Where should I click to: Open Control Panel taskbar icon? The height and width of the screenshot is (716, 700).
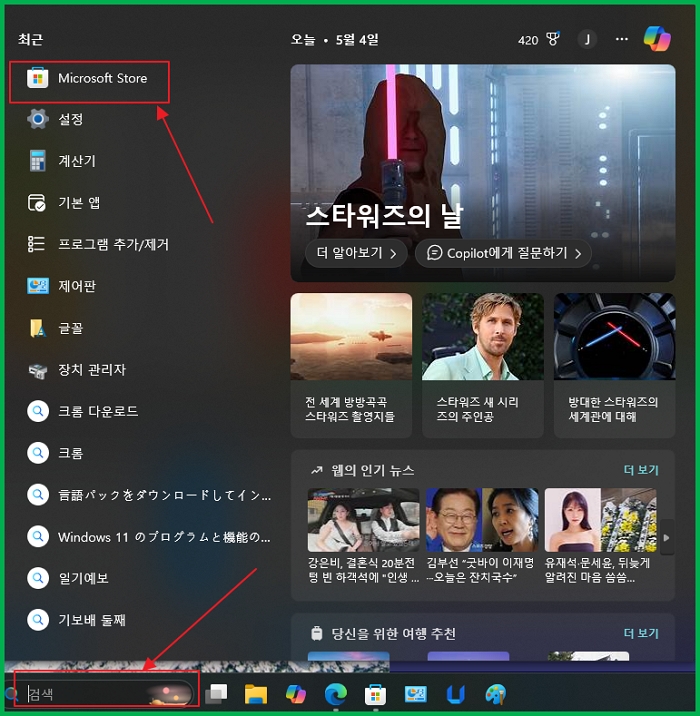click(x=416, y=694)
